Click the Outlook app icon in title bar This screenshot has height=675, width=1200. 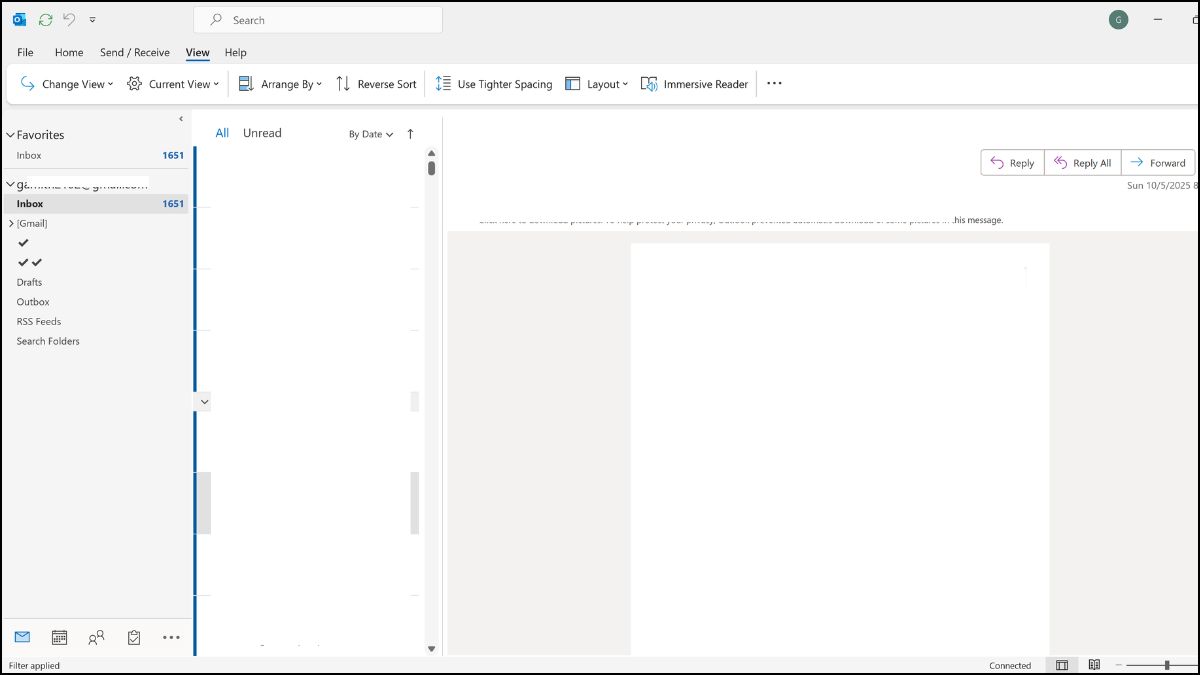19,19
